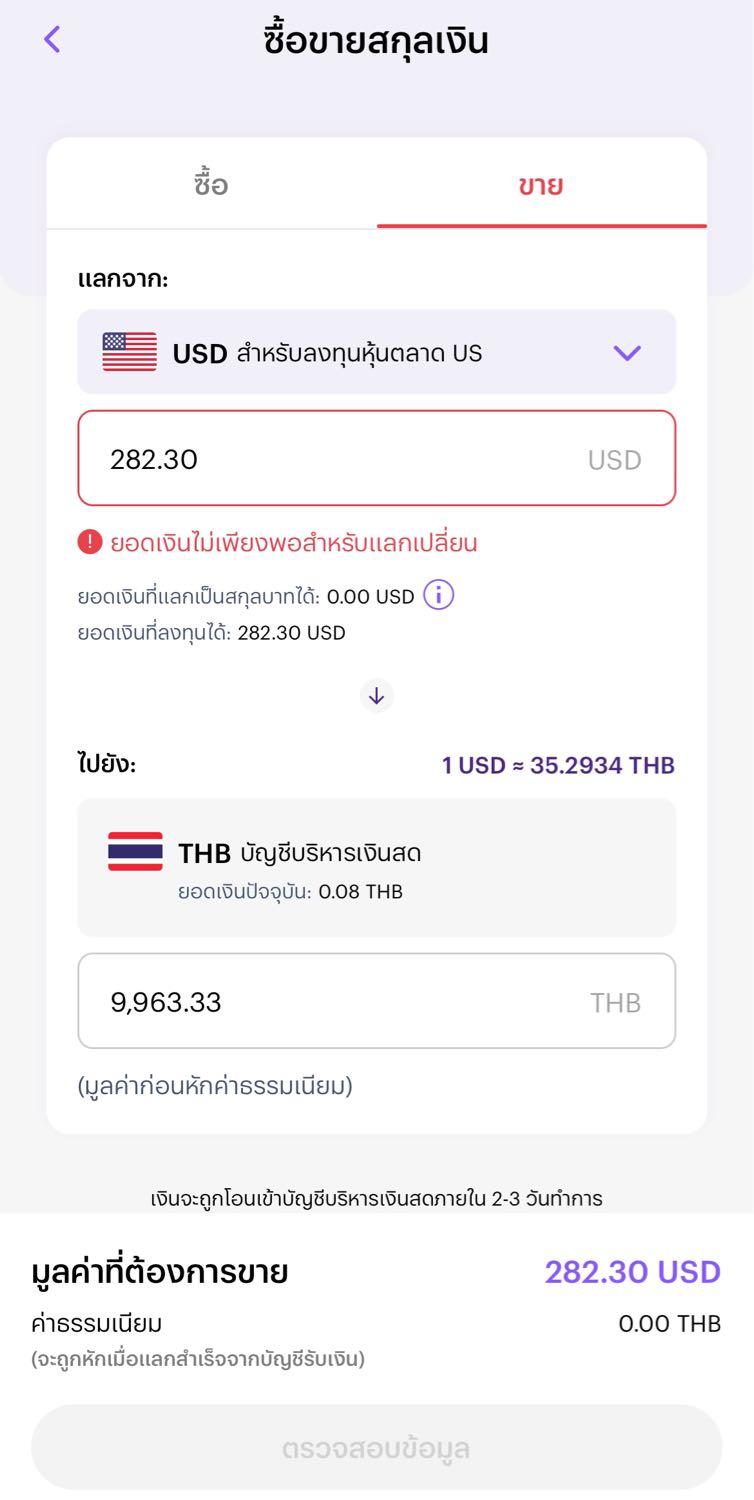Image resolution: width=754 pixels, height=1500 pixels.
Task: Tap the ซื้อขายสกุลเงิน page title
Action: [x=376, y=41]
